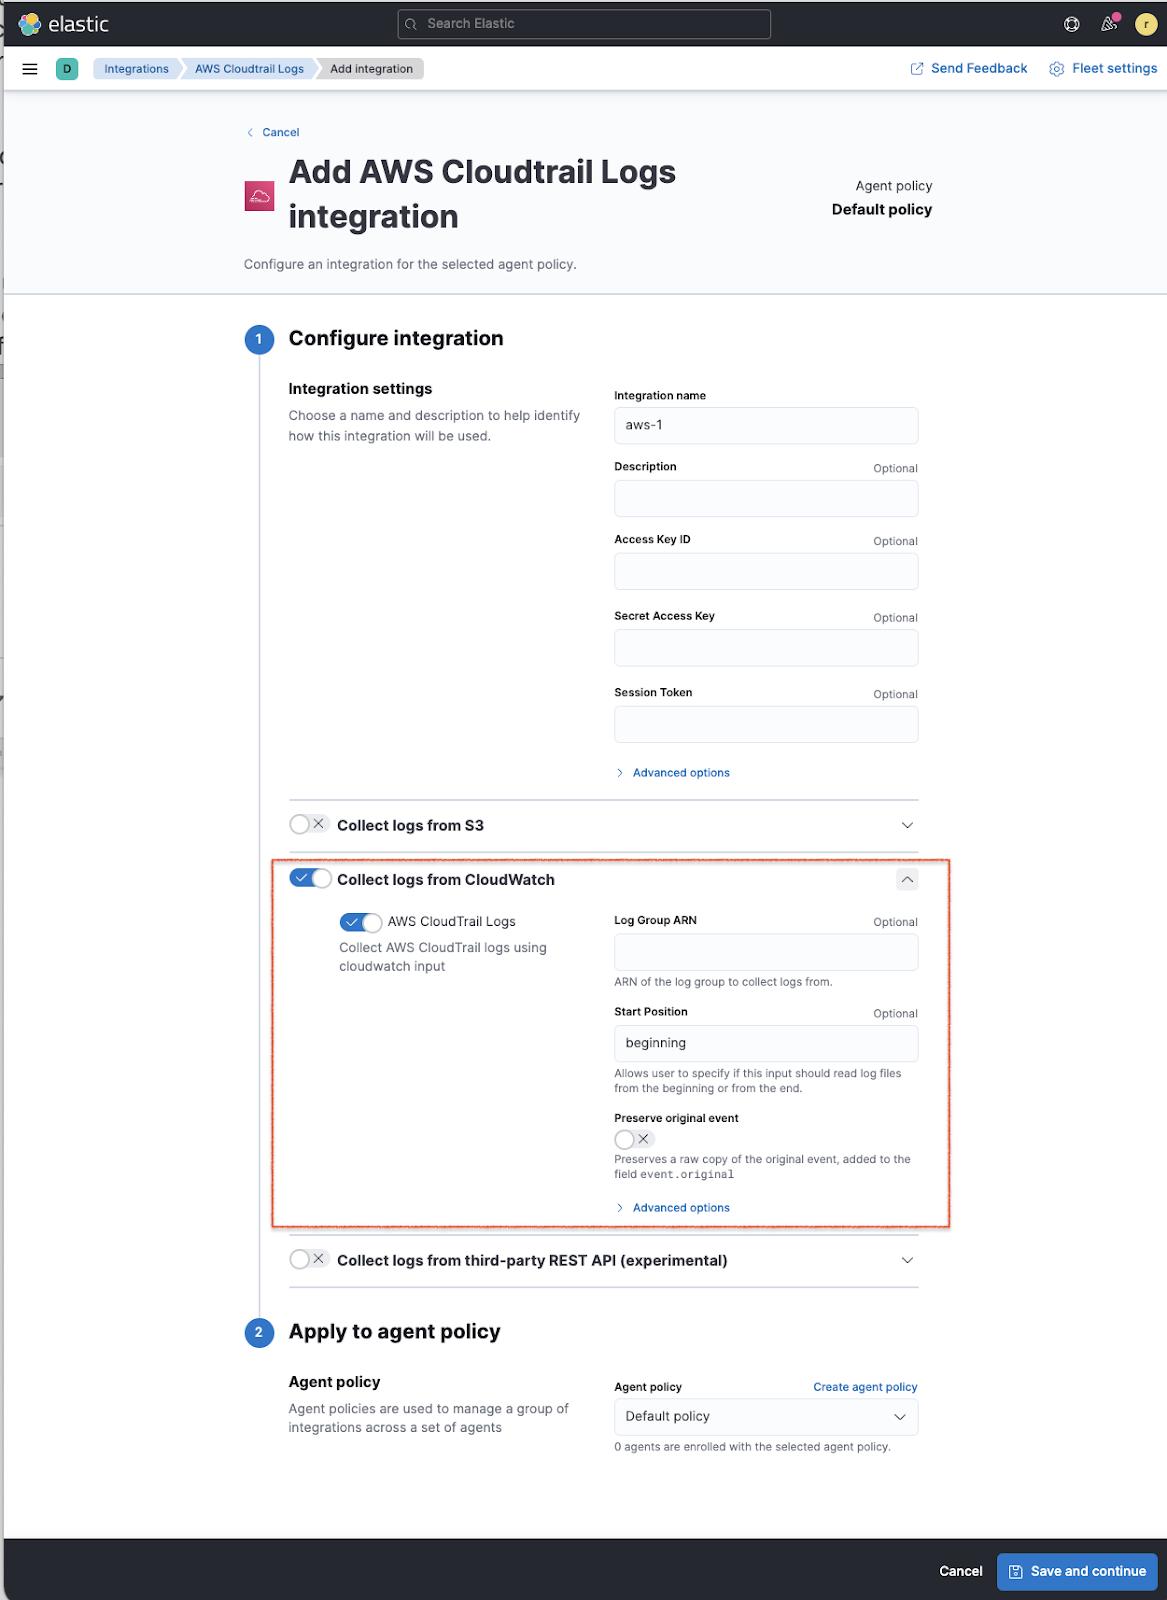Open the help icon in the top bar
Image resolution: width=1167 pixels, height=1600 pixels.
[1070, 23]
